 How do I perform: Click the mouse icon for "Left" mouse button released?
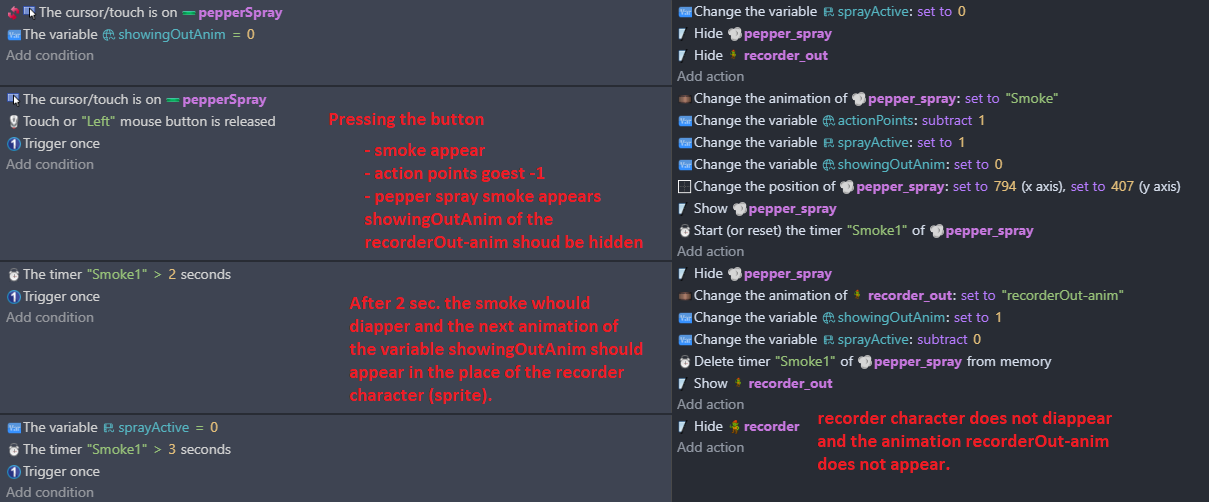tap(14, 121)
